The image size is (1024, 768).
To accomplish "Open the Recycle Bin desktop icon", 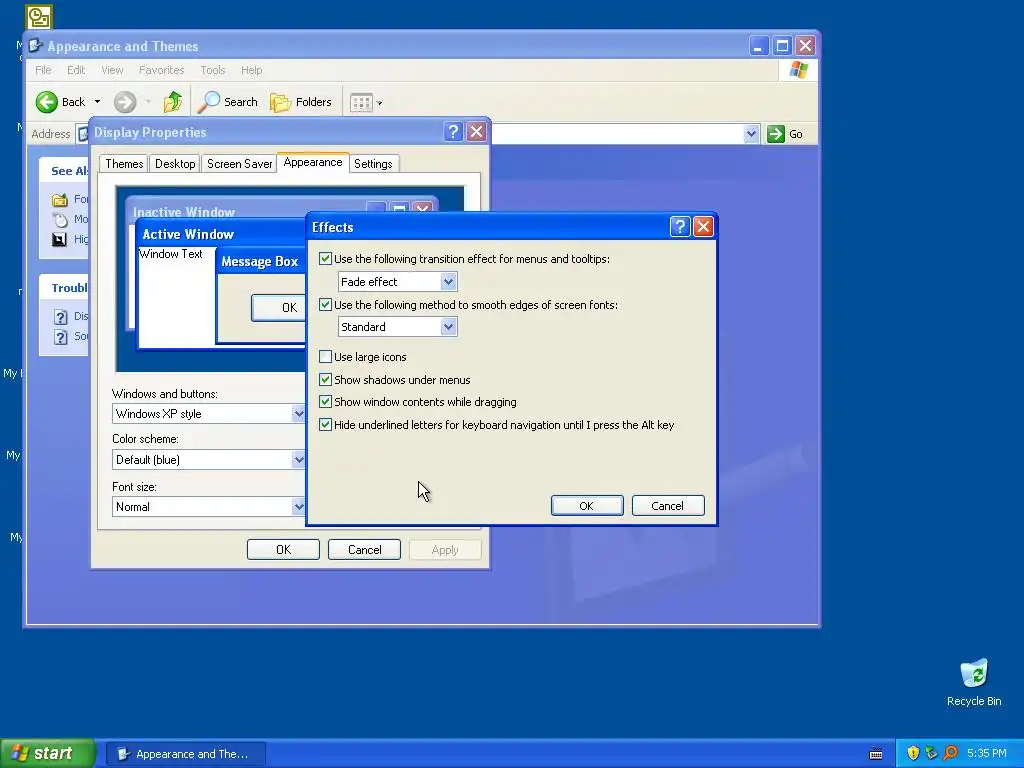I will tap(974, 674).
